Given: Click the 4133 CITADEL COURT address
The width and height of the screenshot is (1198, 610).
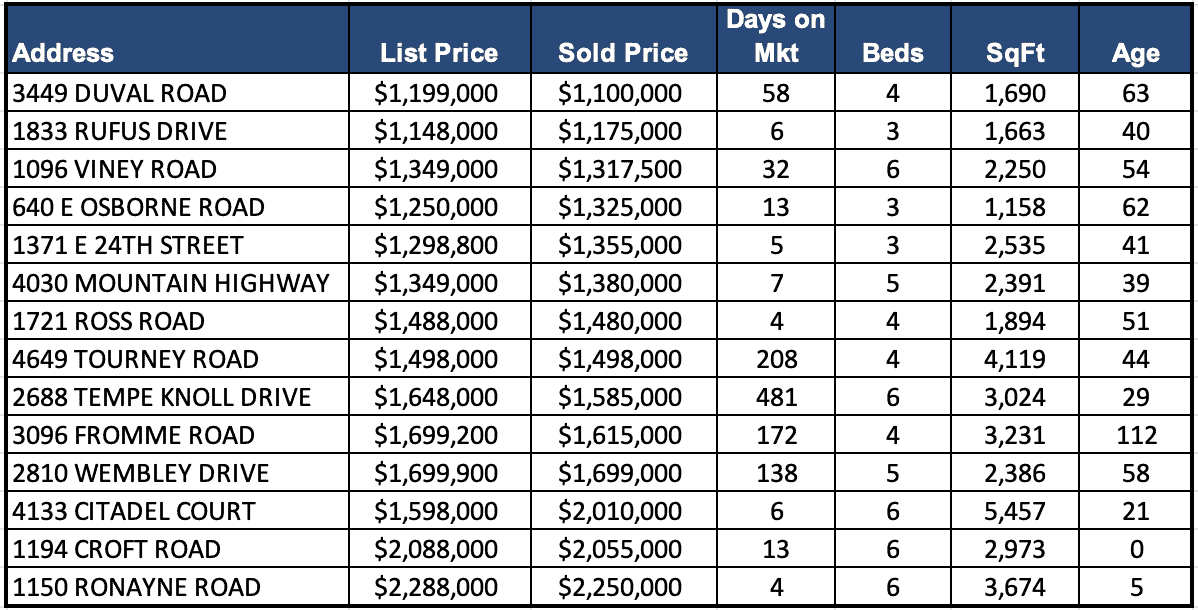Looking at the screenshot, I should tap(134, 512).
